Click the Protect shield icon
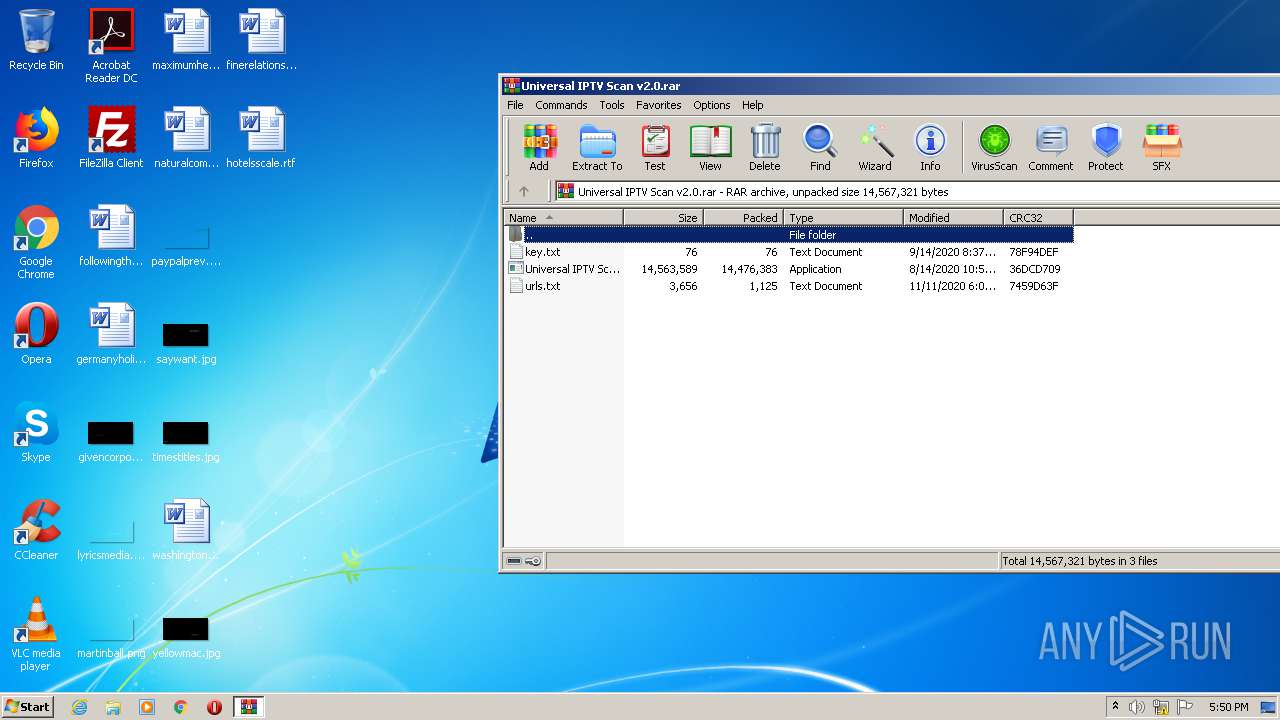Viewport: 1280px width, 720px height. 1106,148
